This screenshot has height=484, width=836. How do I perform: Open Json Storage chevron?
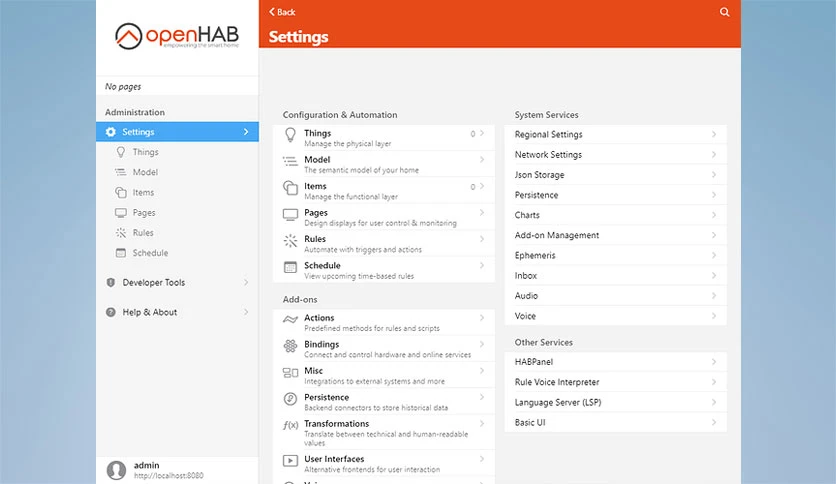click(x=713, y=175)
